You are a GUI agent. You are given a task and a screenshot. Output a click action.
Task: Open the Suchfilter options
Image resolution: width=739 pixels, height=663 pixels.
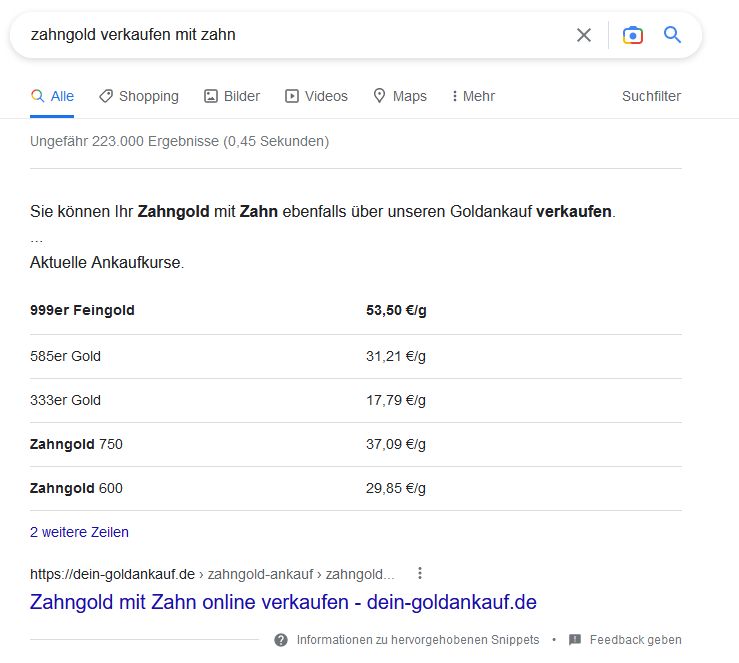click(651, 96)
